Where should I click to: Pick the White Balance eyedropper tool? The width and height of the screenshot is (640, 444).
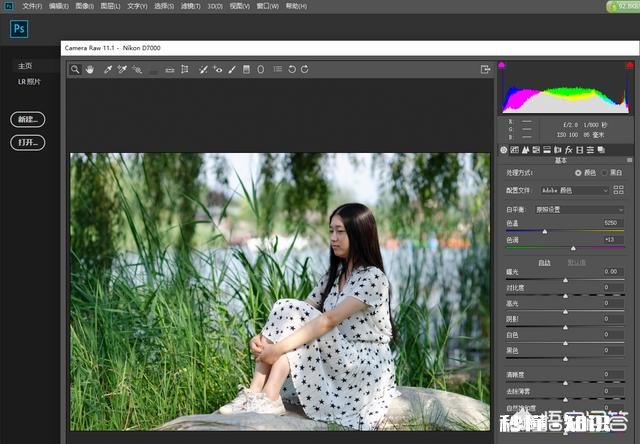[x=106, y=70]
